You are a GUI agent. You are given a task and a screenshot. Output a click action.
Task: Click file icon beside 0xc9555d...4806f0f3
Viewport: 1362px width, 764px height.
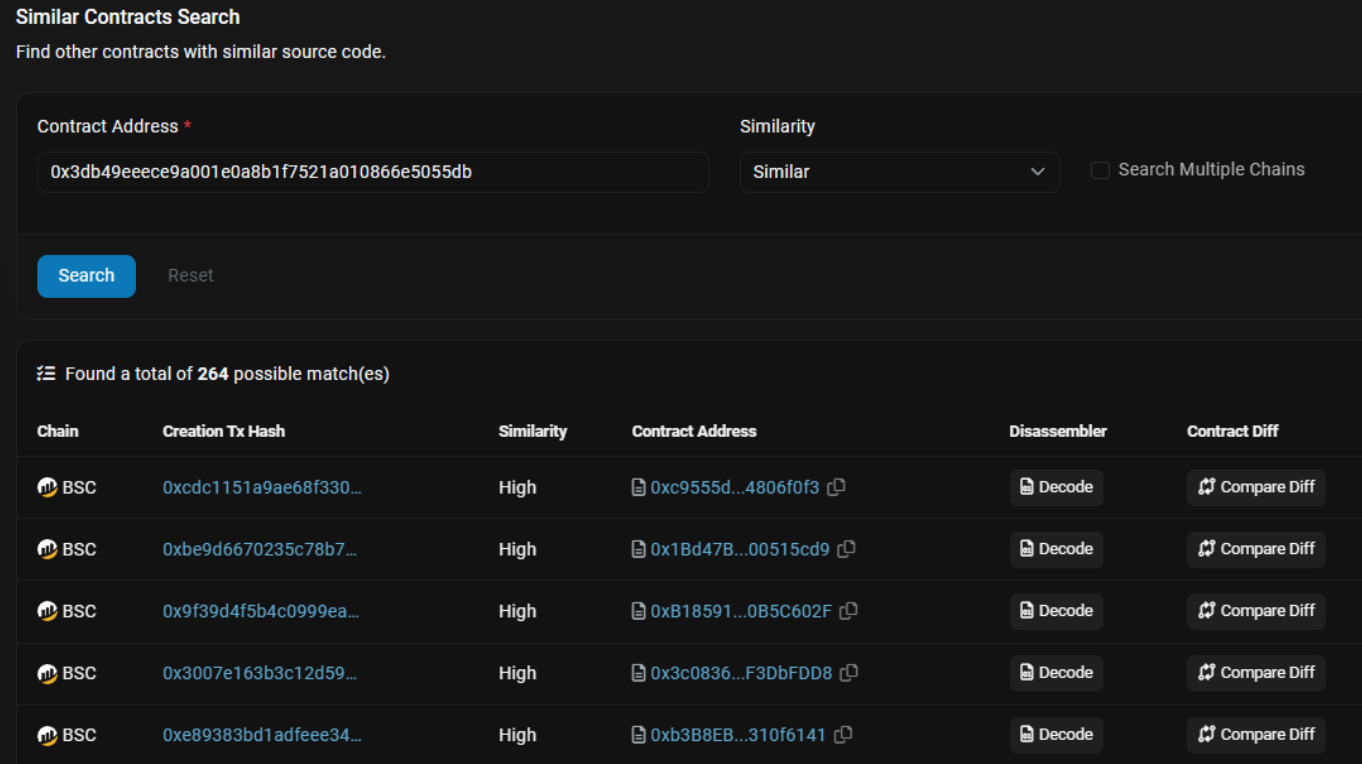(x=639, y=488)
